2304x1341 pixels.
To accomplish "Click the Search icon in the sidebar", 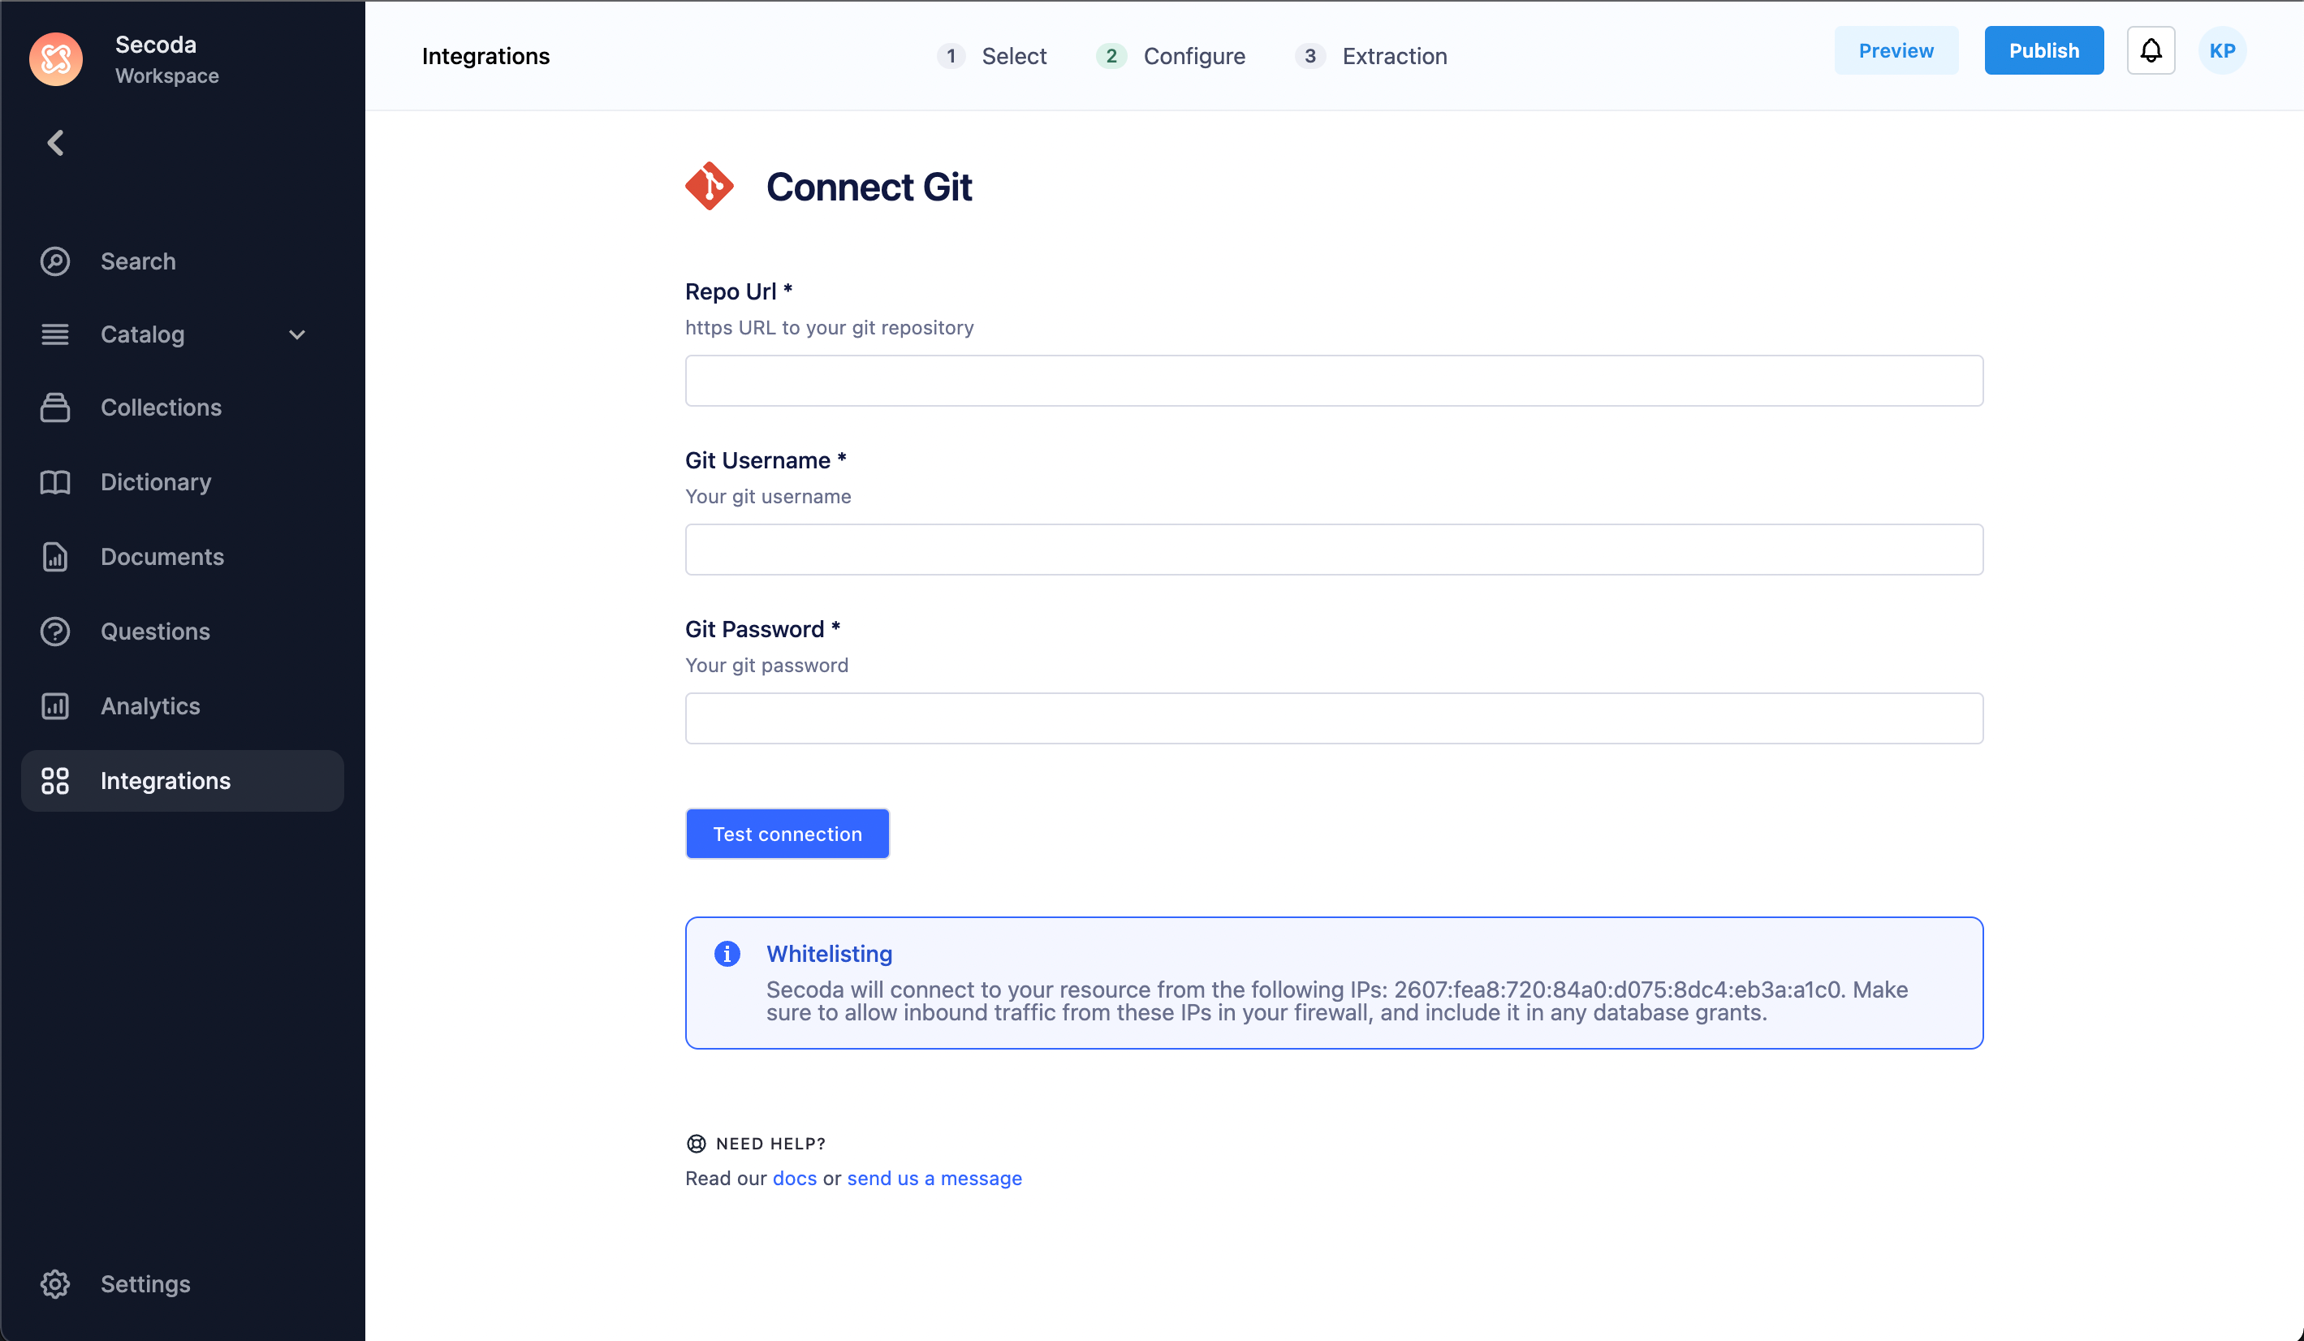I will (55, 261).
